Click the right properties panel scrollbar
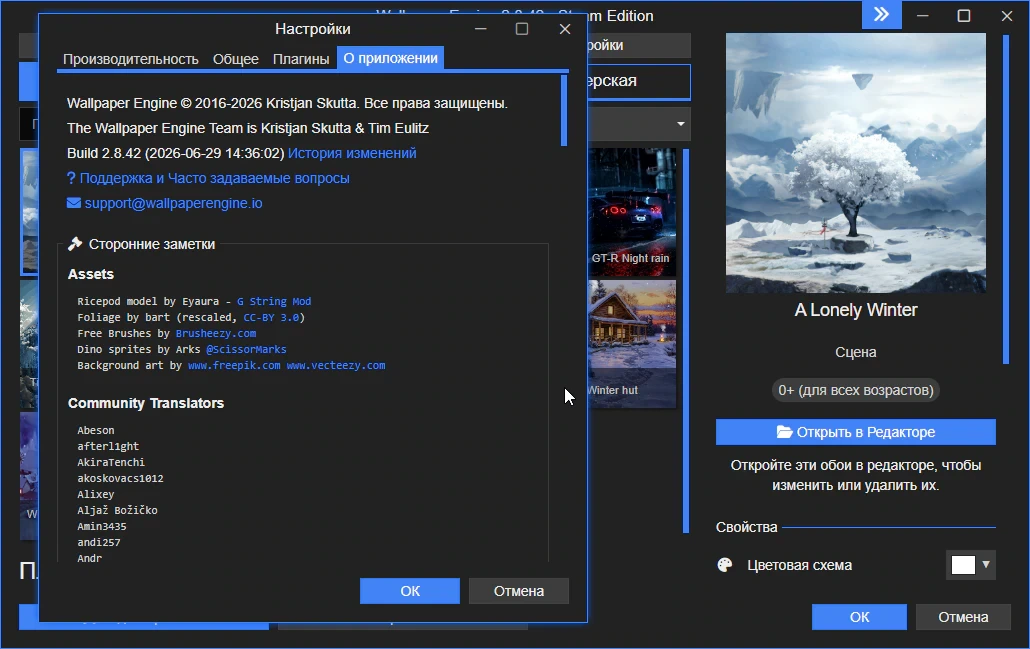The width and height of the screenshot is (1030, 649). point(1005,199)
